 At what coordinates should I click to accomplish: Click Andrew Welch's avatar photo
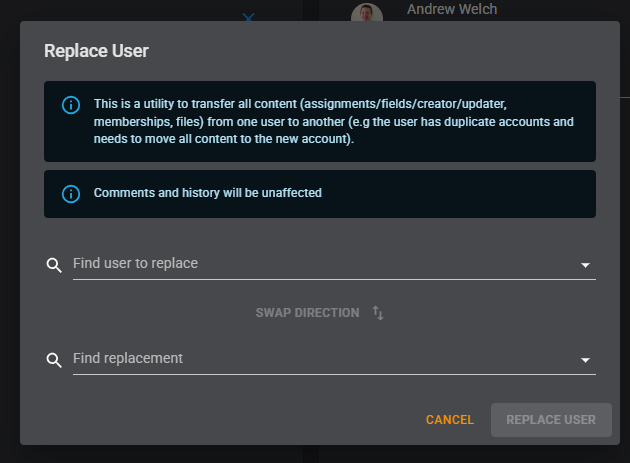tap(366, 13)
